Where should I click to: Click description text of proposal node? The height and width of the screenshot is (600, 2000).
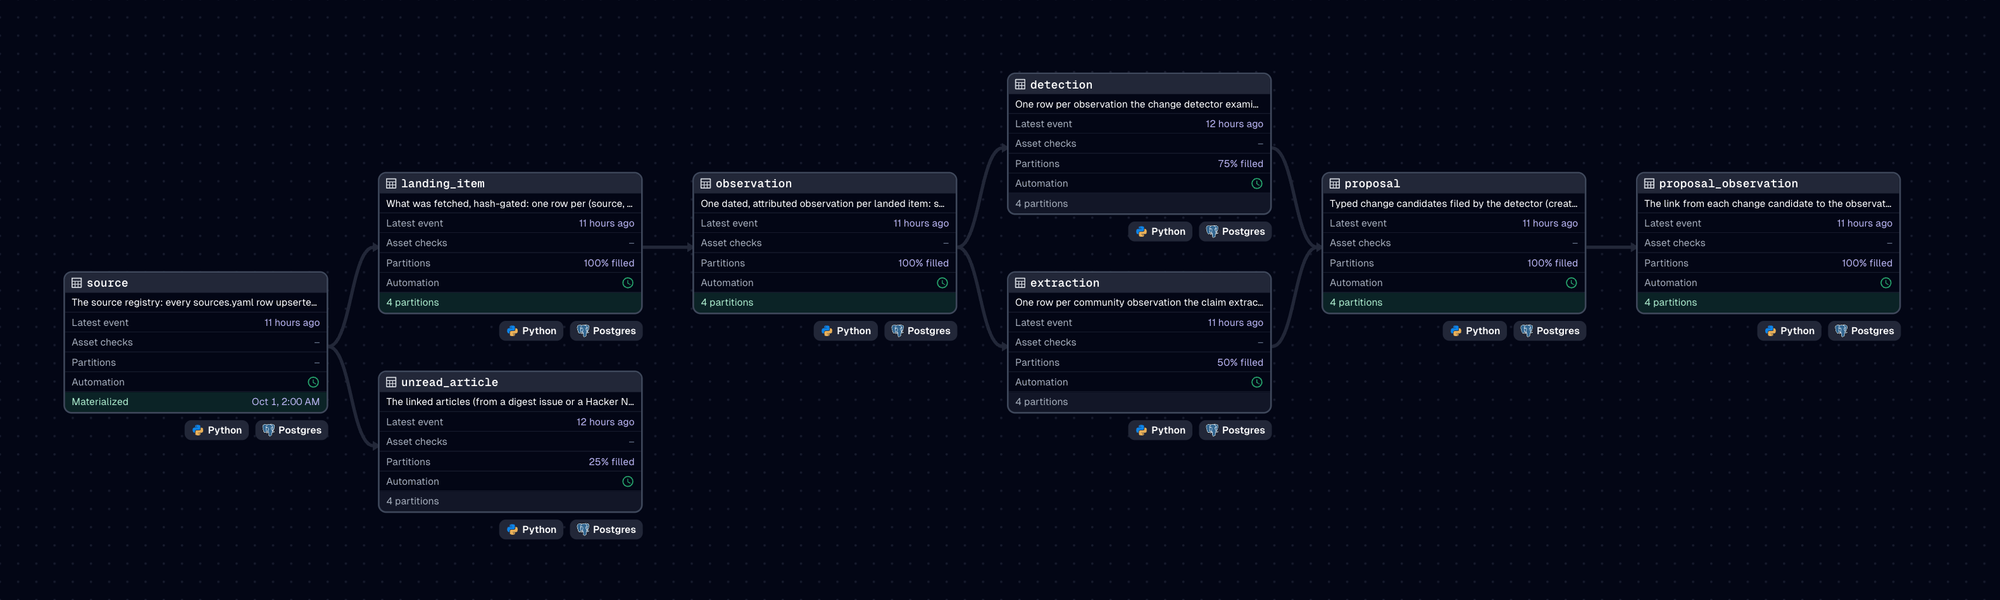coord(1453,204)
